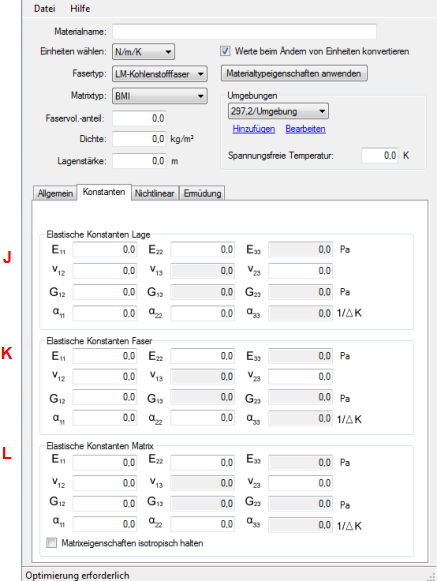
Task: Click E22 field in Elastische Konstanten Lage
Action: point(202,250)
